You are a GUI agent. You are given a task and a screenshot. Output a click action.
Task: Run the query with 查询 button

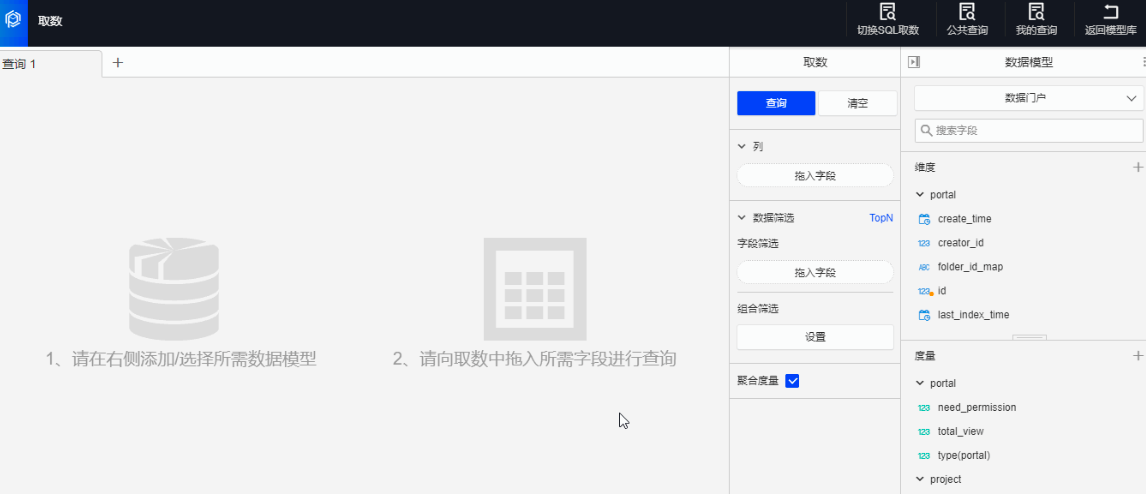776,104
